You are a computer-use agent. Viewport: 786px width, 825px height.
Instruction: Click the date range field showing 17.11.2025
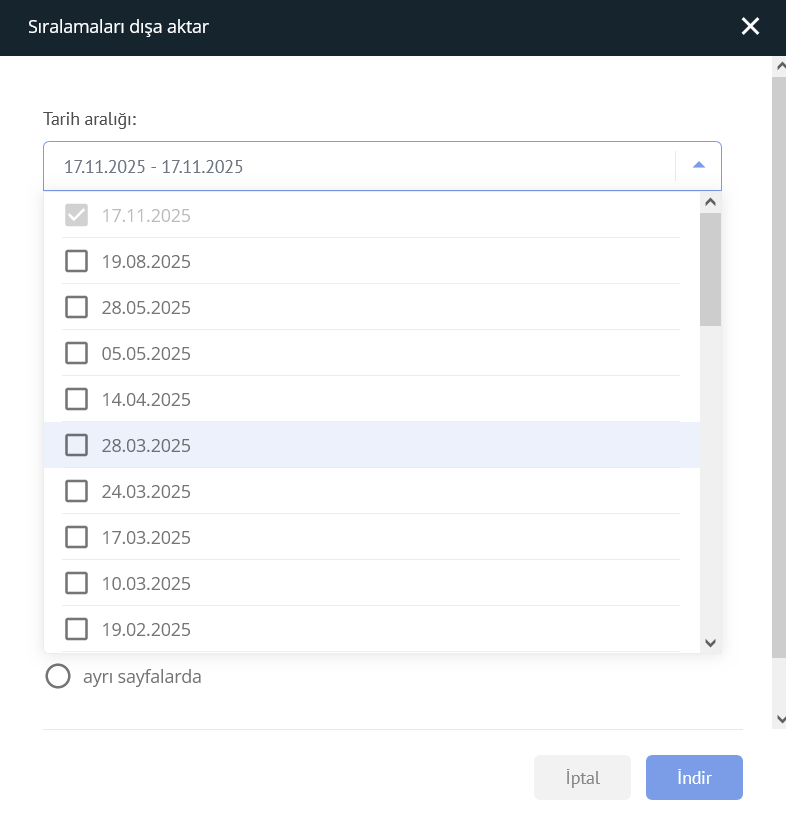point(360,167)
